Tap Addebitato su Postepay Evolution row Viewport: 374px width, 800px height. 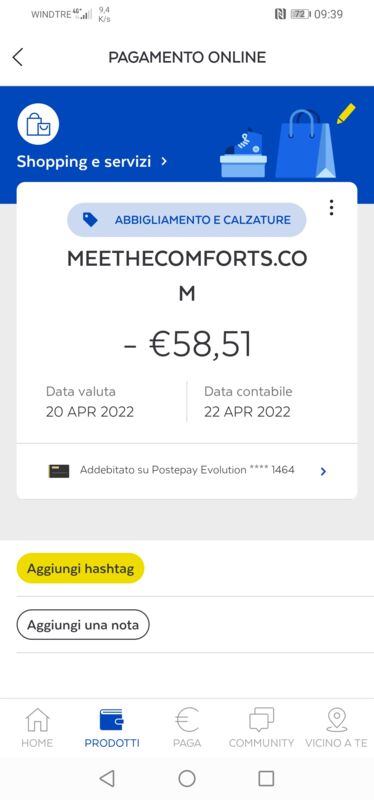pos(187,471)
